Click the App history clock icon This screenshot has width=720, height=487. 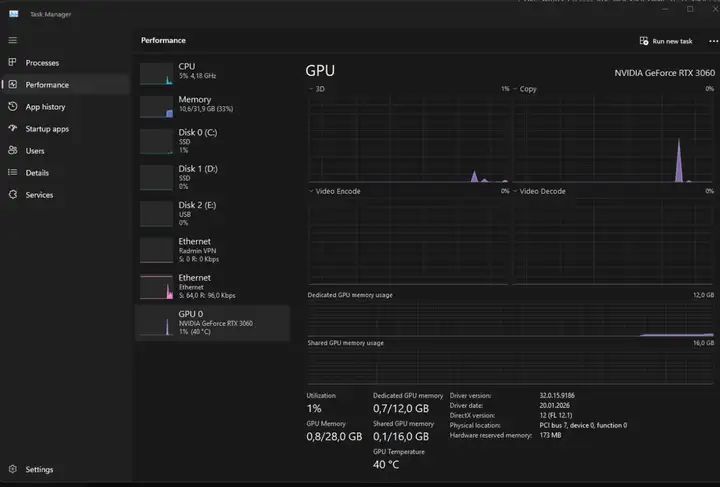[12, 106]
